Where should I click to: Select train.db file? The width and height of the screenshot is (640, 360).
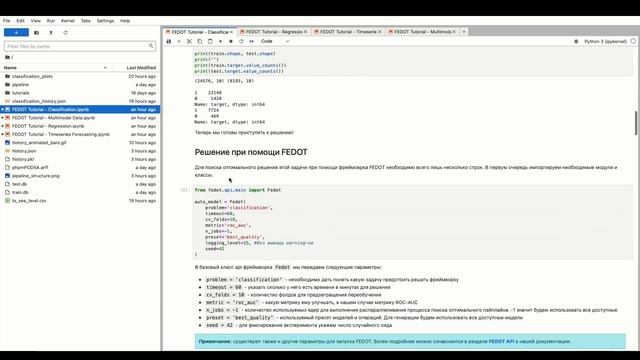click(80, 192)
